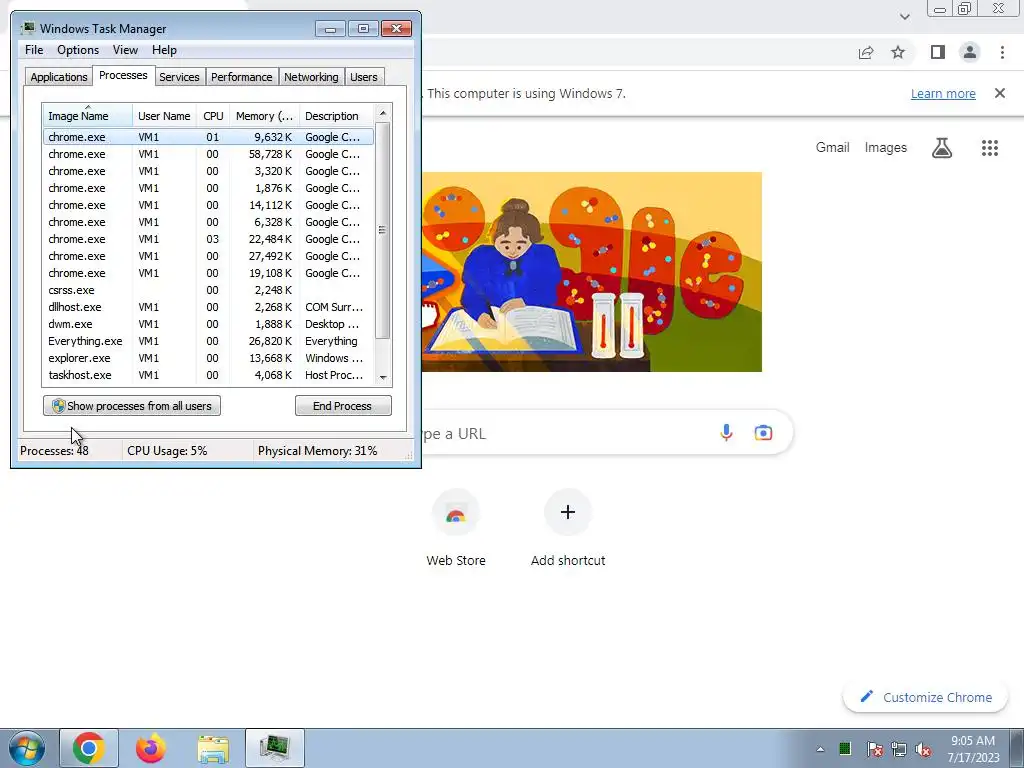This screenshot has height=768, width=1024.
Task: Open Task Manager Help menu
Action: click(164, 50)
